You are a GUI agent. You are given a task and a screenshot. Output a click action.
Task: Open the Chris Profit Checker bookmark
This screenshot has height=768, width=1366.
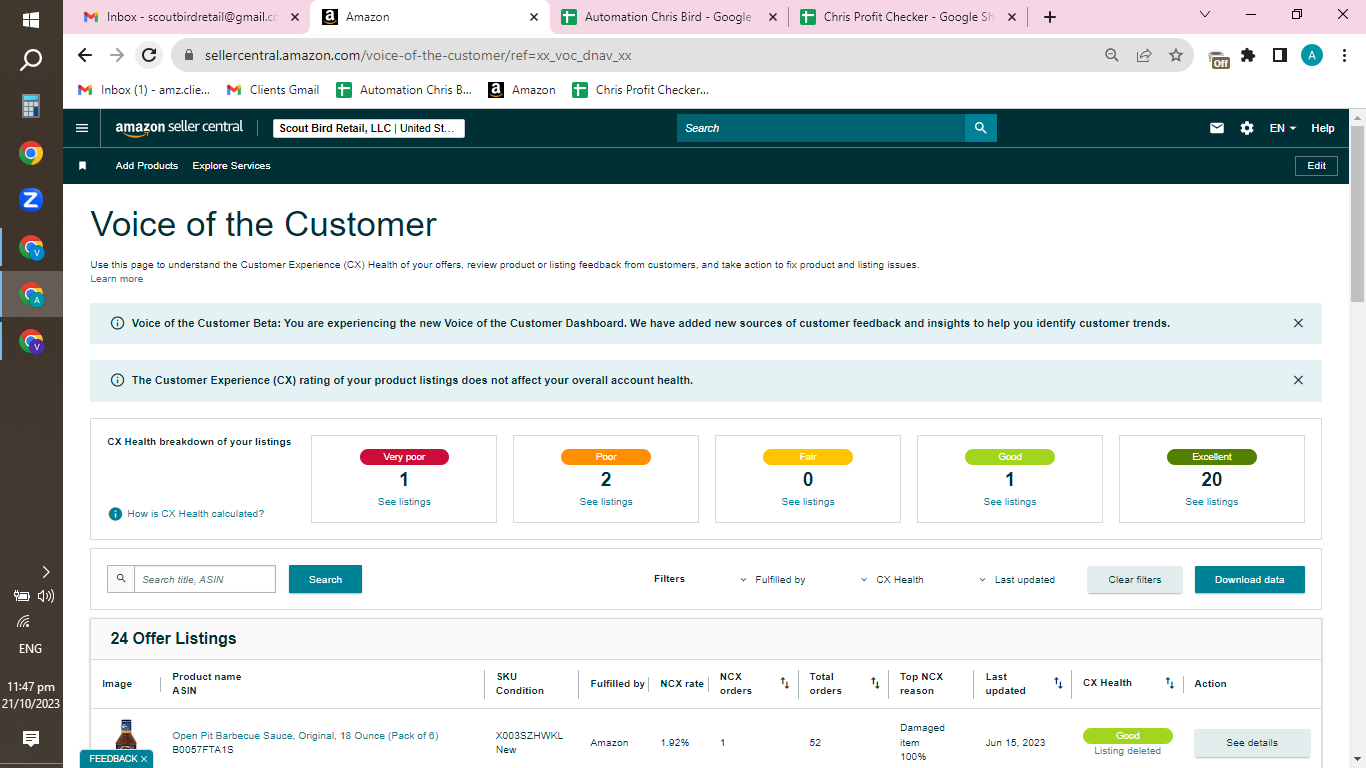coord(641,90)
